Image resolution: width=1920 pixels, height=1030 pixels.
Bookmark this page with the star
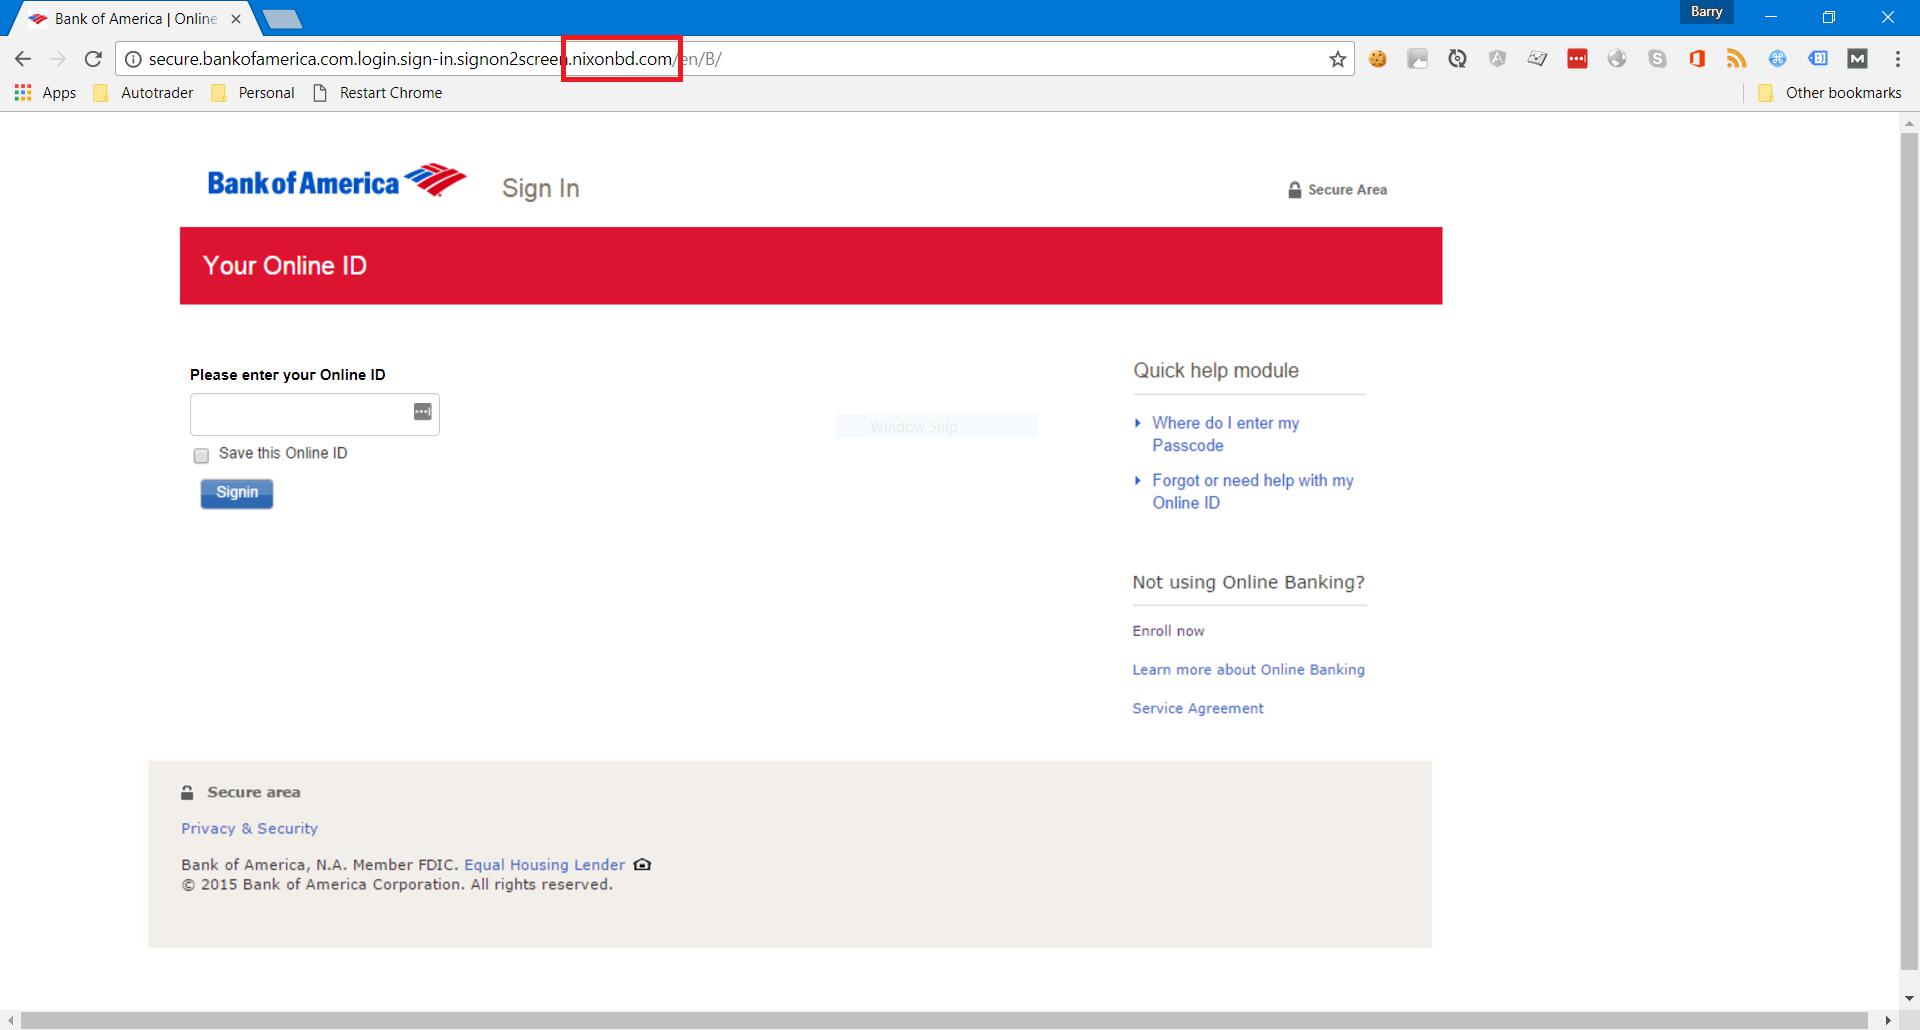tap(1337, 59)
